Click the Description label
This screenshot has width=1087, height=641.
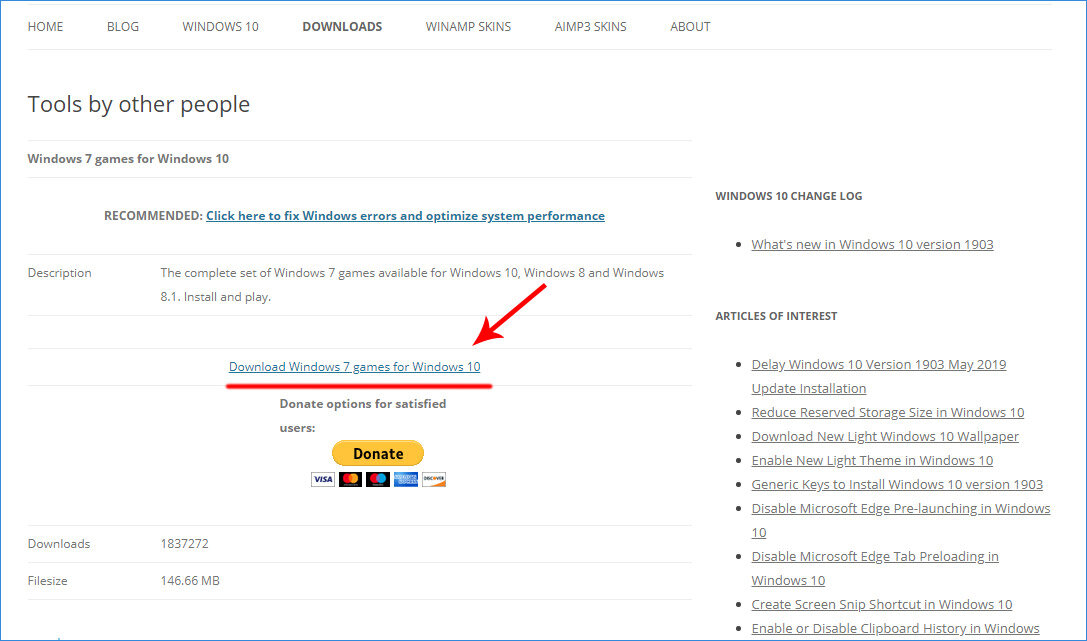click(x=60, y=273)
